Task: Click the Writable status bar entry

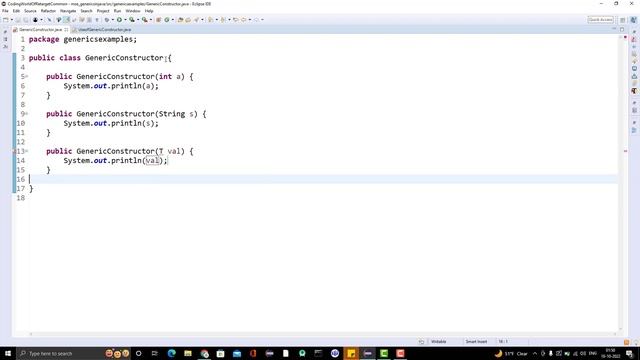Action: pos(439,342)
